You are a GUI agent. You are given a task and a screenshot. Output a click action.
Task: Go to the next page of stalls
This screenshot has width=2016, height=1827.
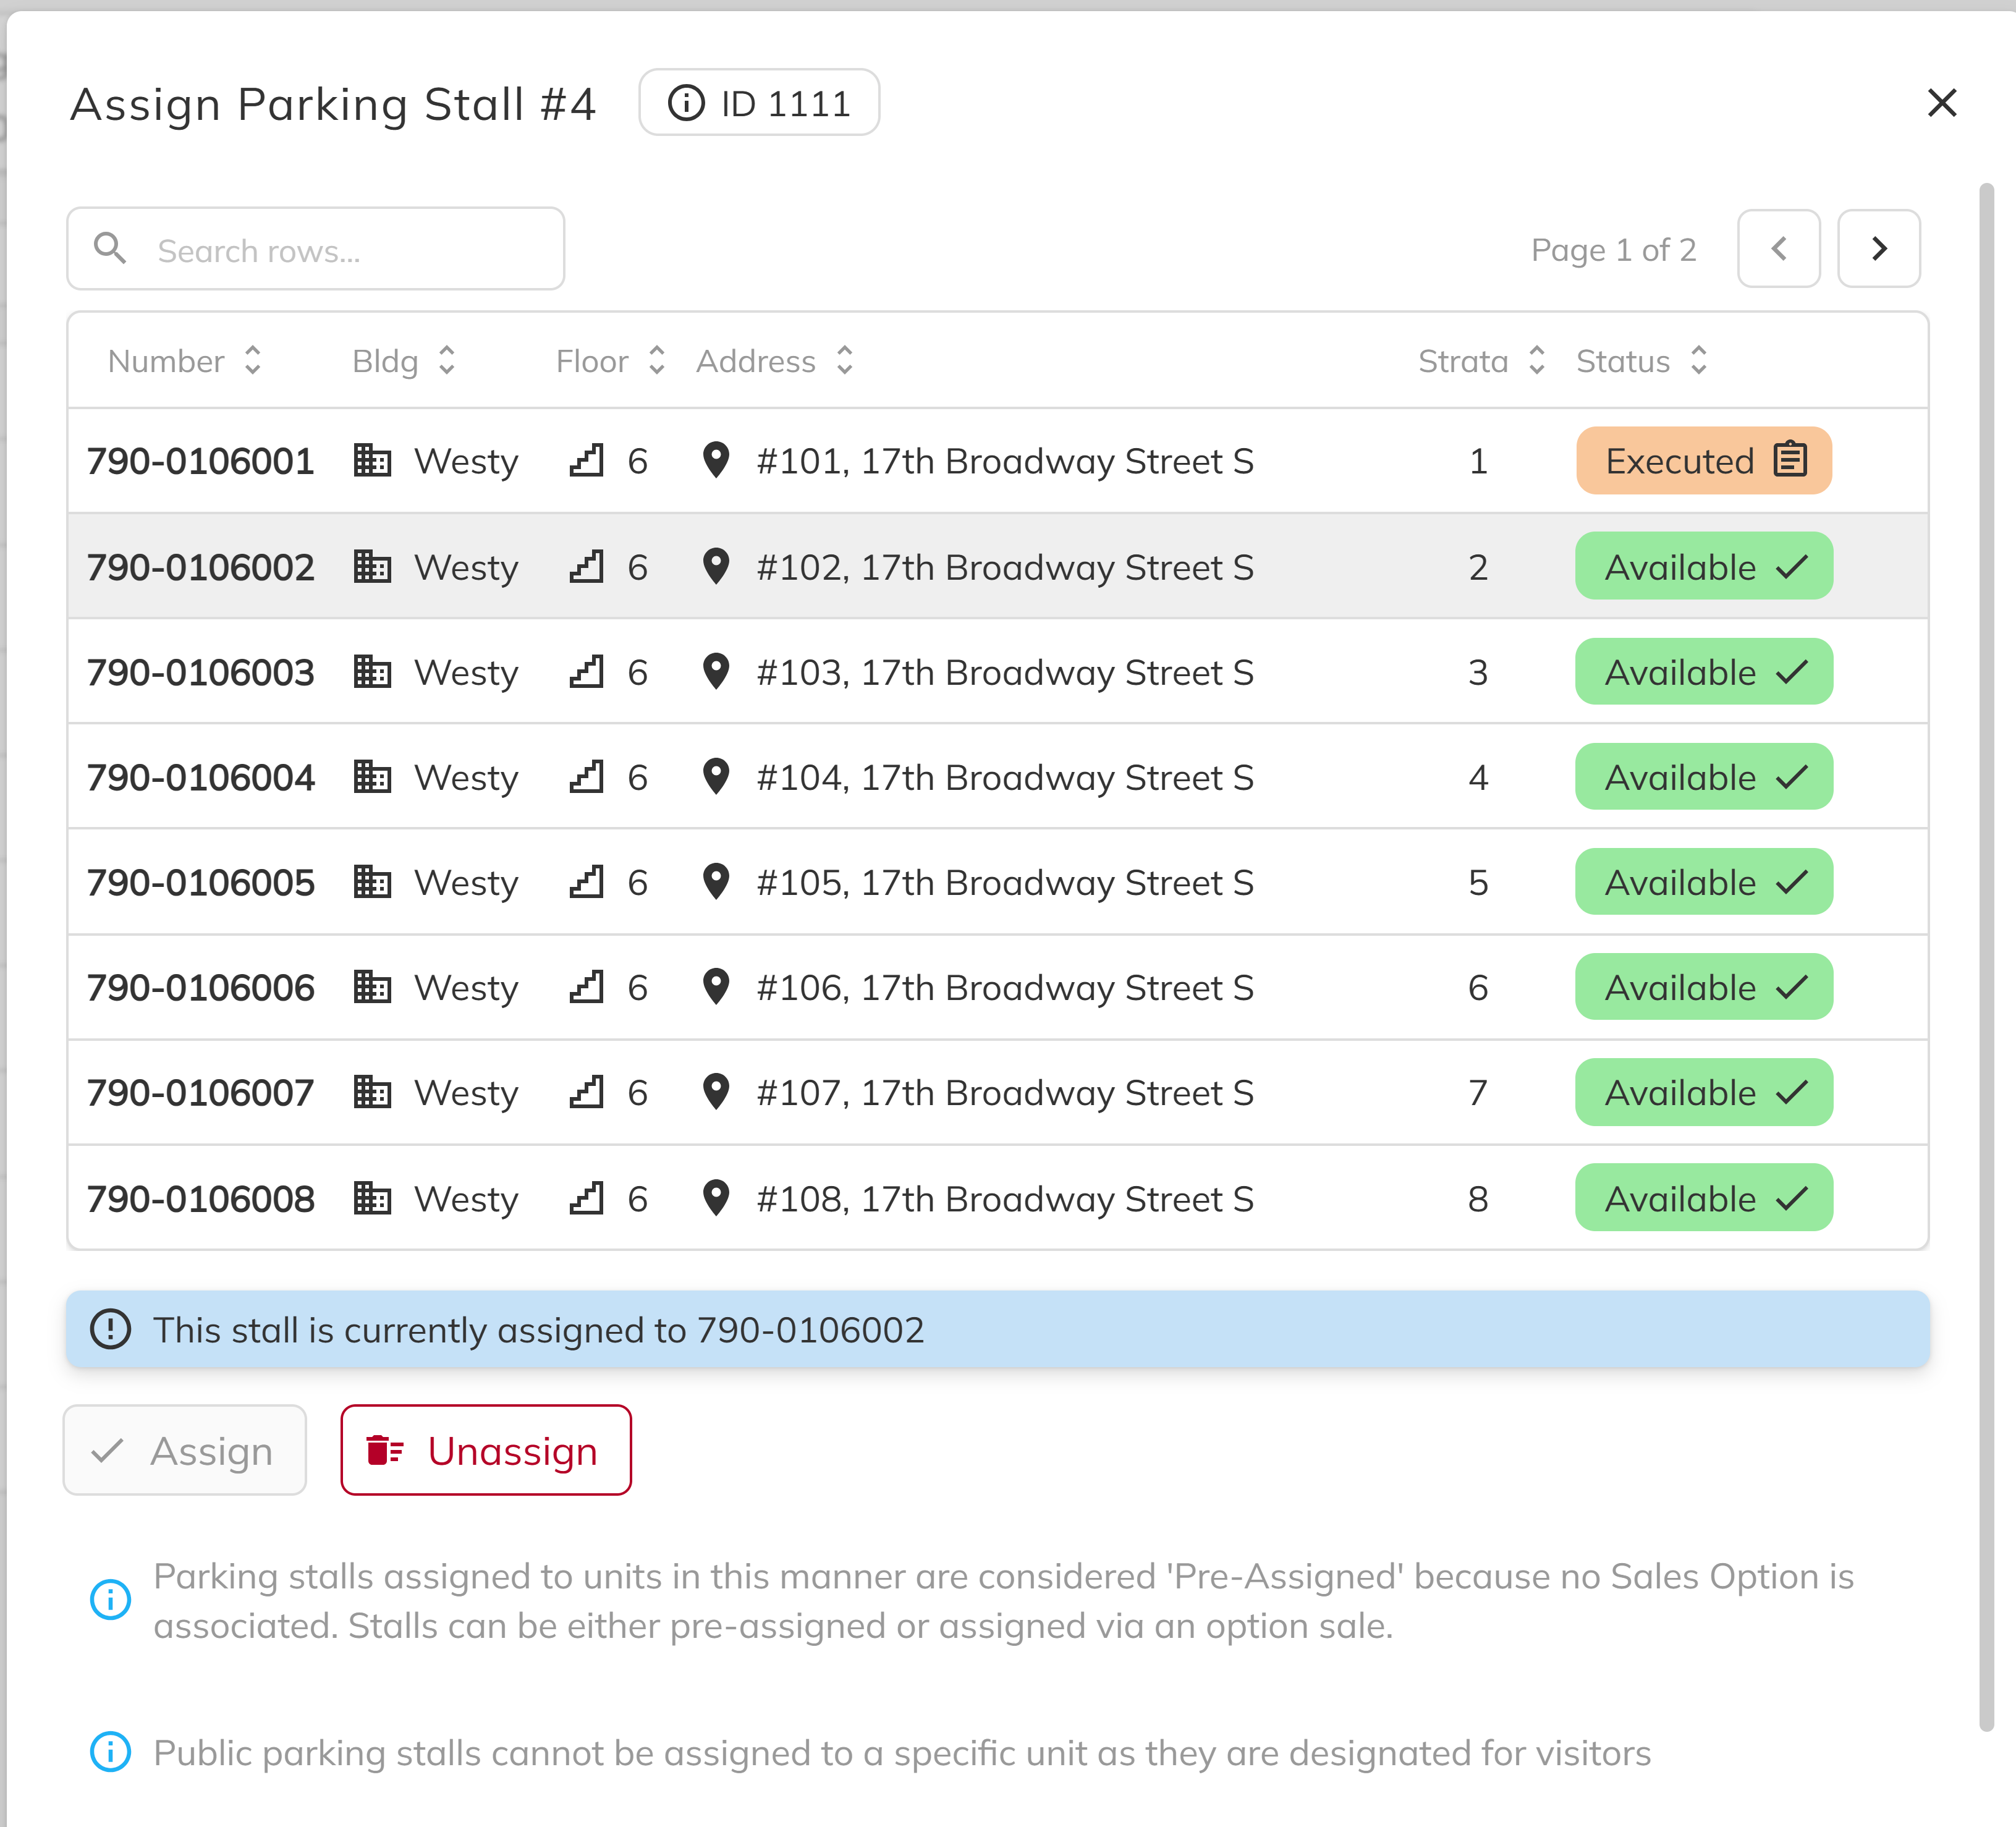[x=1878, y=248]
